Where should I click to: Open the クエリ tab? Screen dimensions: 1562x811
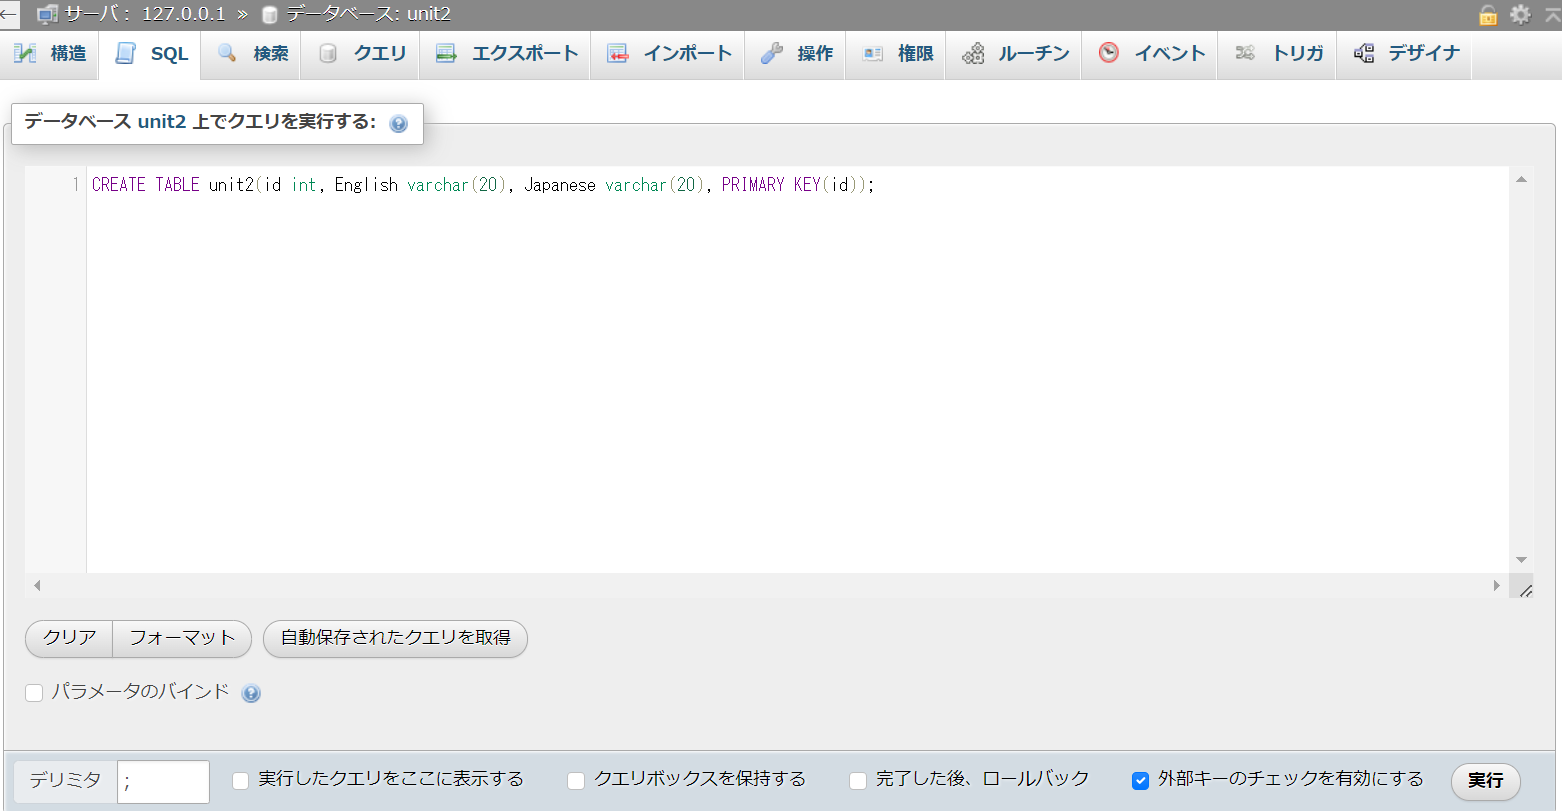click(361, 54)
